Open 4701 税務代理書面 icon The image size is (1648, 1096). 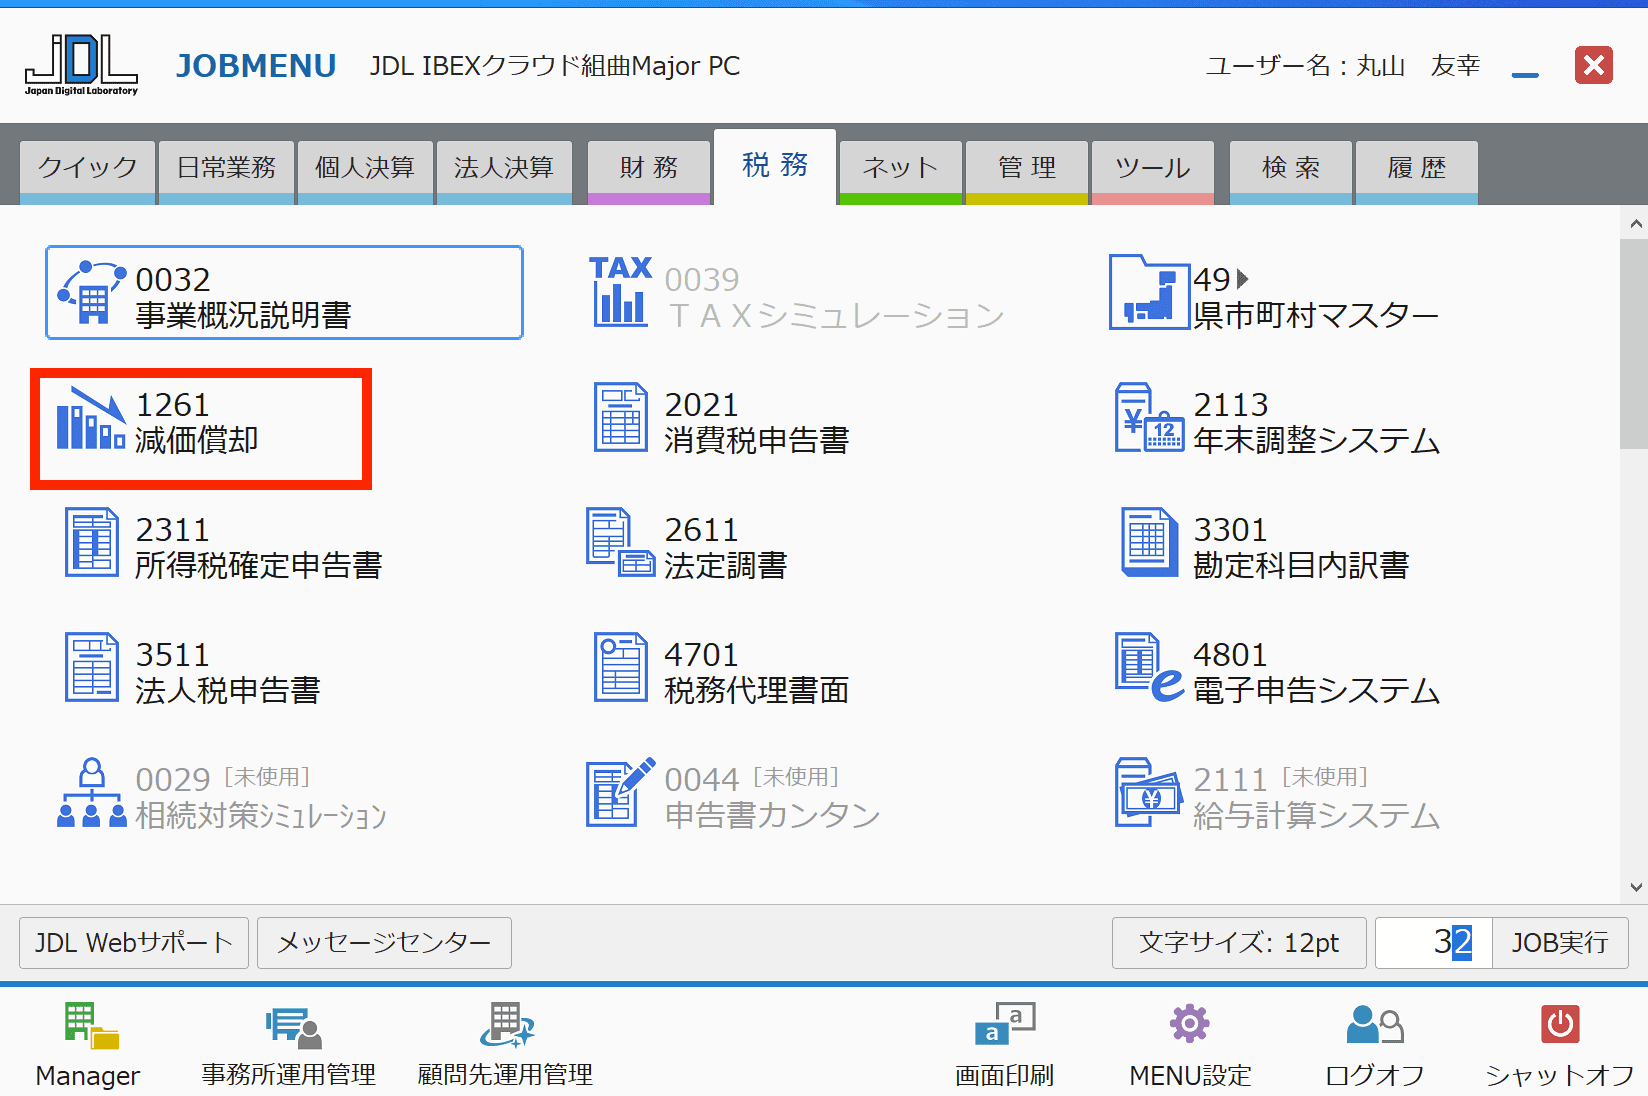point(620,667)
